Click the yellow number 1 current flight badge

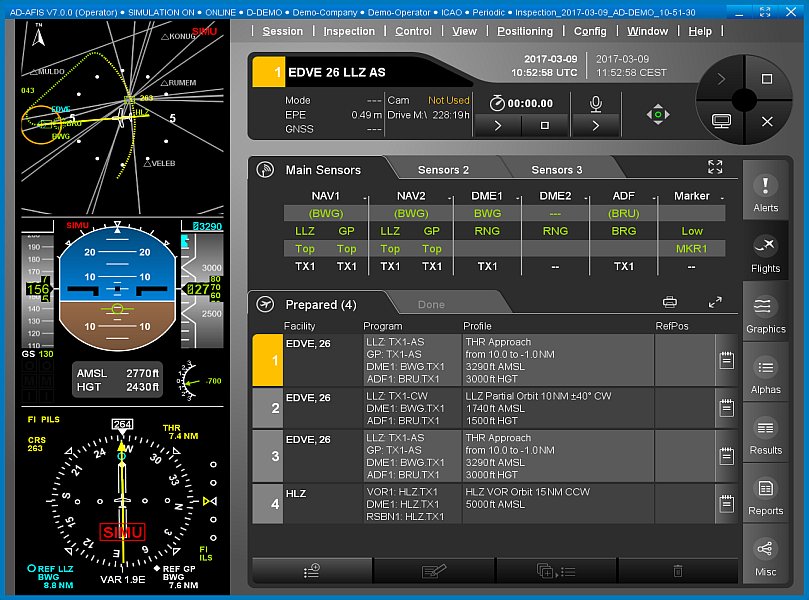[x=268, y=72]
